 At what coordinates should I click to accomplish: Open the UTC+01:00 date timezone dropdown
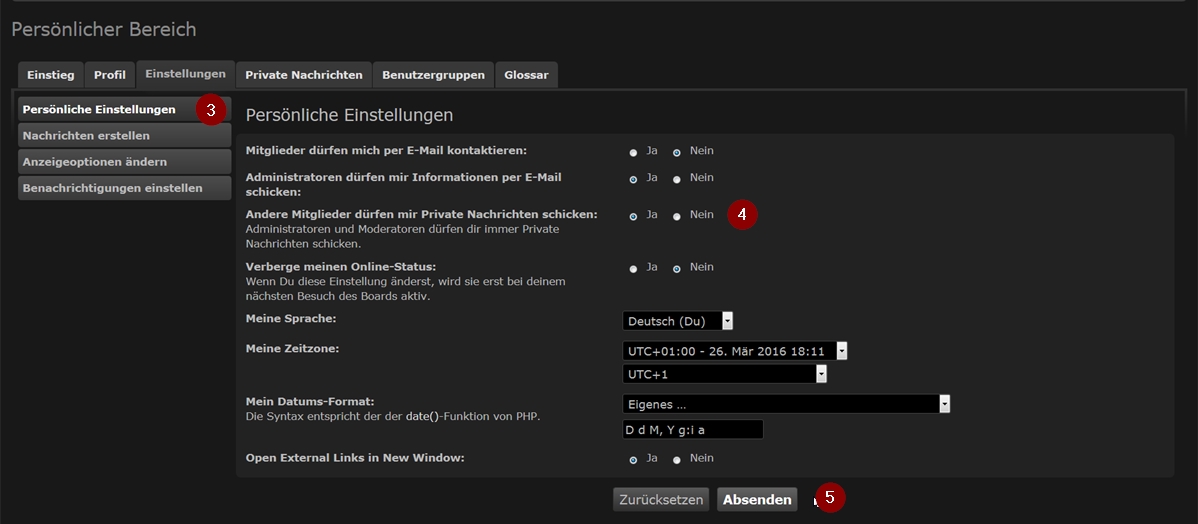click(x=735, y=351)
